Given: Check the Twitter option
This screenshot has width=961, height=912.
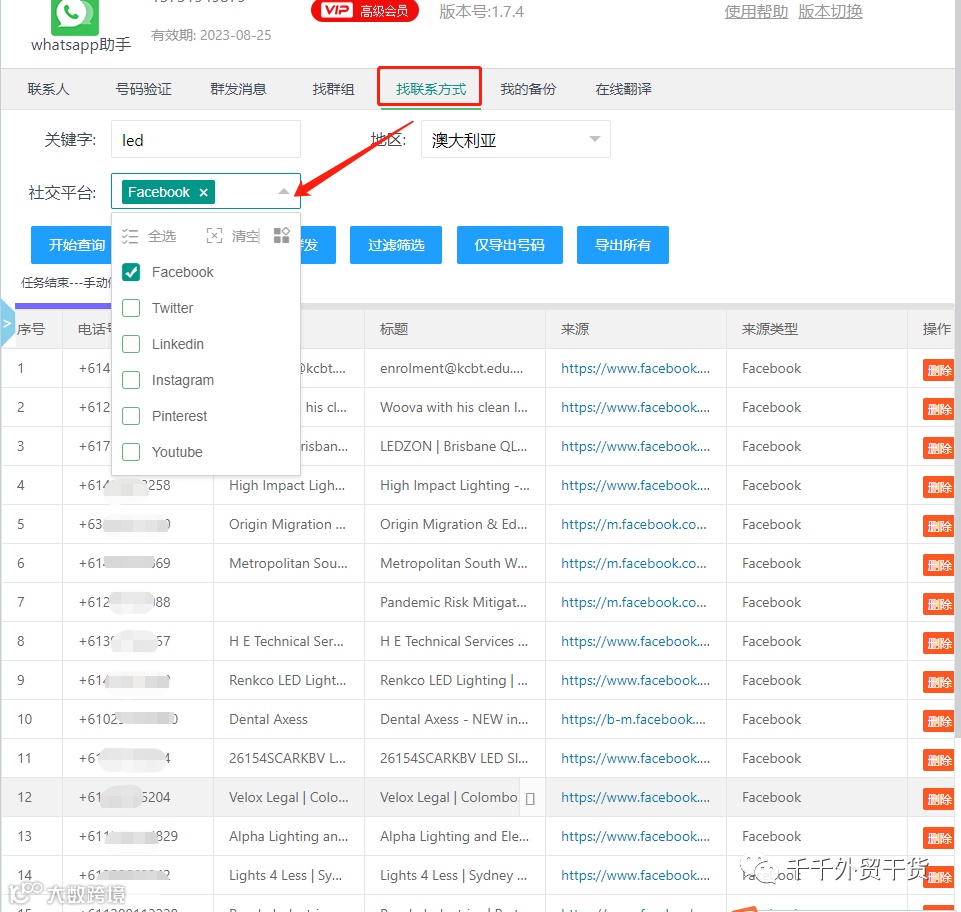Looking at the screenshot, I should point(131,308).
